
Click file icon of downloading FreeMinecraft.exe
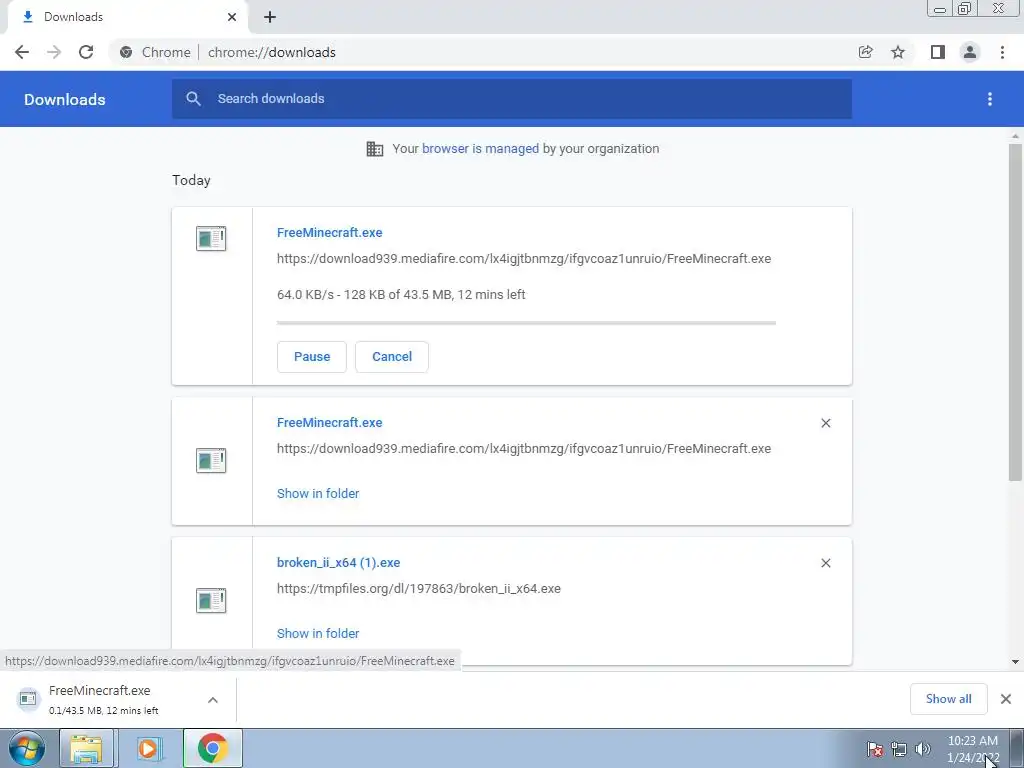tap(211, 238)
